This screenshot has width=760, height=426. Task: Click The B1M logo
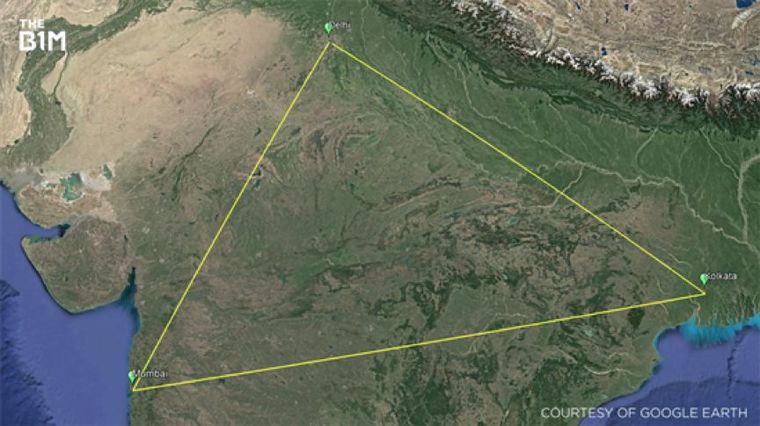point(42,35)
